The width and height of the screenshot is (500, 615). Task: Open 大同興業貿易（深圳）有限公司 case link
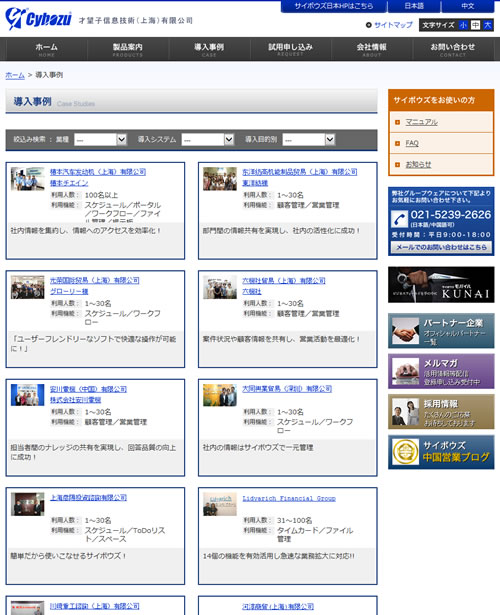(x=287, y=389)
